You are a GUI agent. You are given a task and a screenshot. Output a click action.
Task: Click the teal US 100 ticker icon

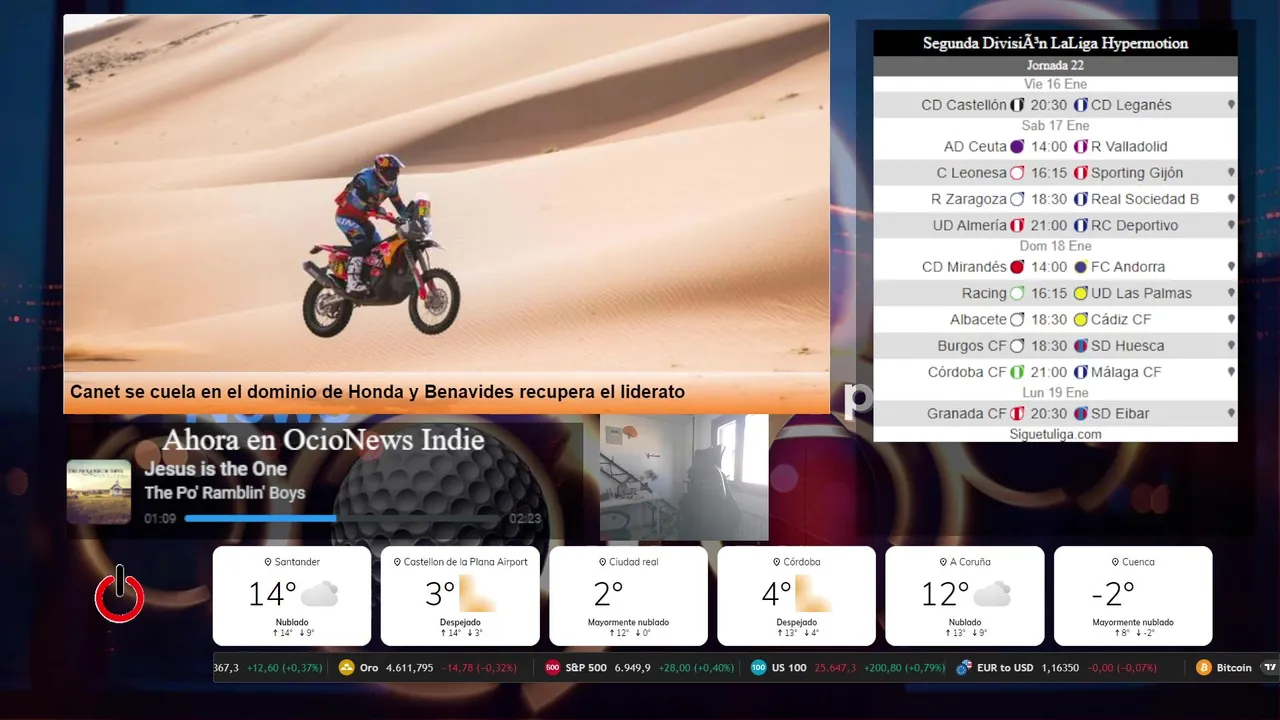[x=759, y=667]
